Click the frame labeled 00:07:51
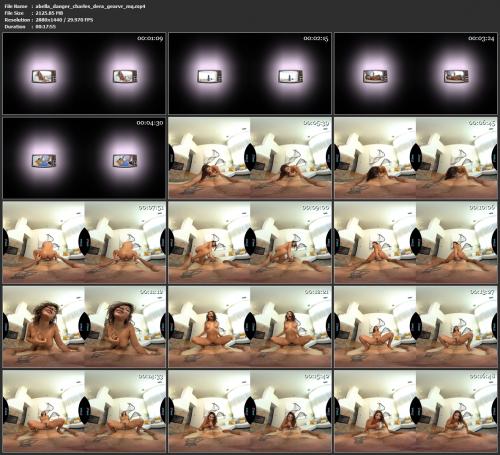 point(84,242)
